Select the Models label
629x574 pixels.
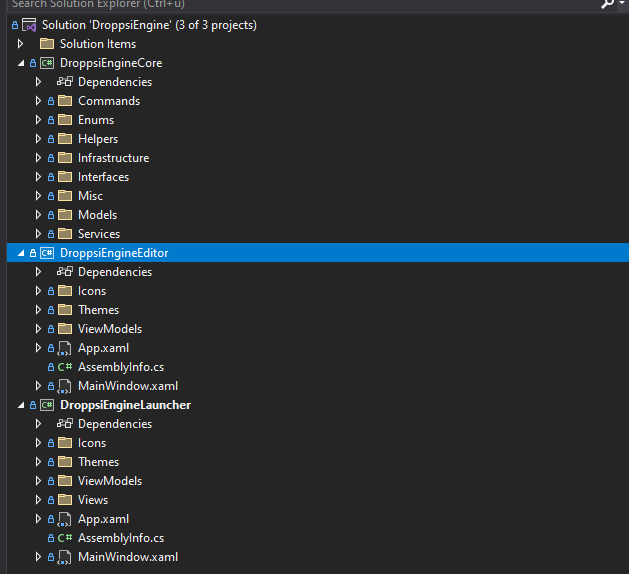tap(97, 215)
